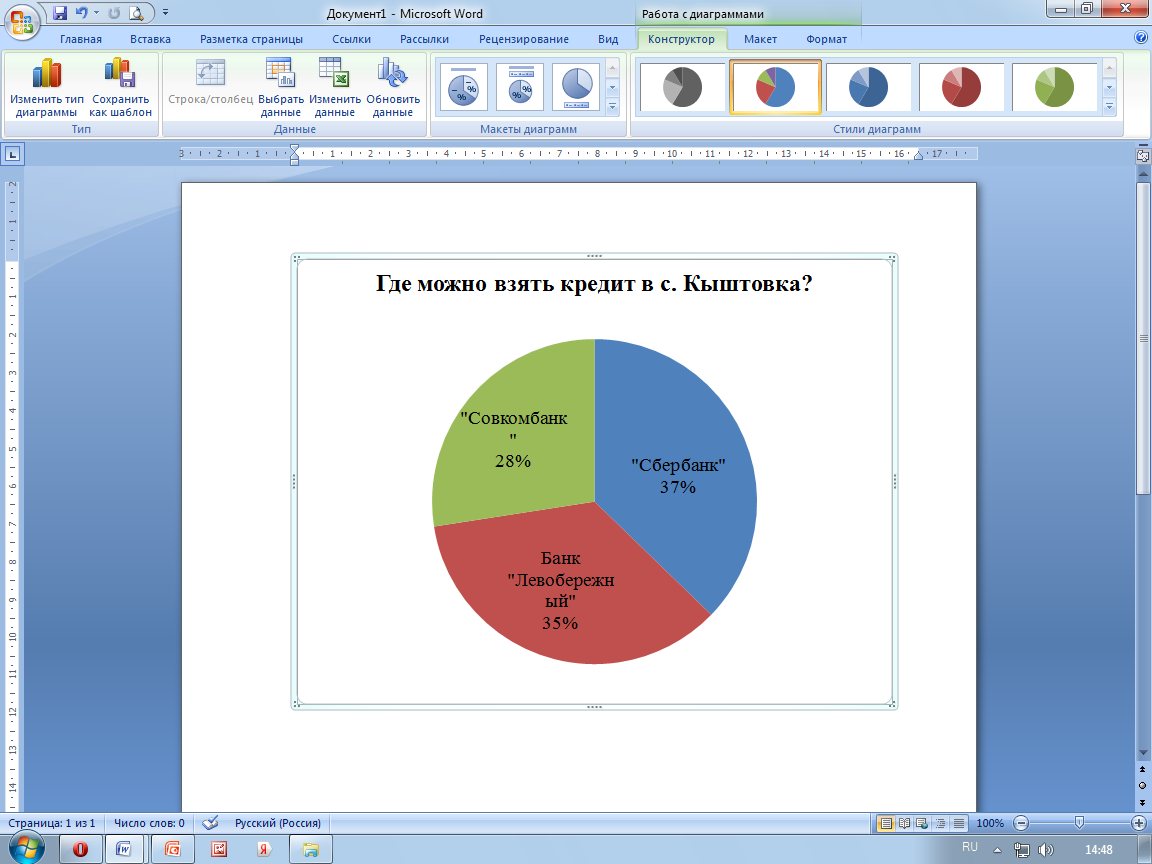The height and width of the screenshot is (864, 1152).
Task: Open the Главная tab
Action: click(x=81, y=39)
